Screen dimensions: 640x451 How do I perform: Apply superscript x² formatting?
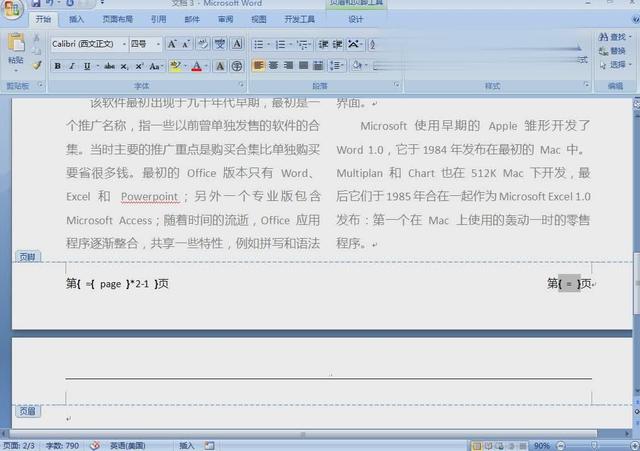(139, 66)
